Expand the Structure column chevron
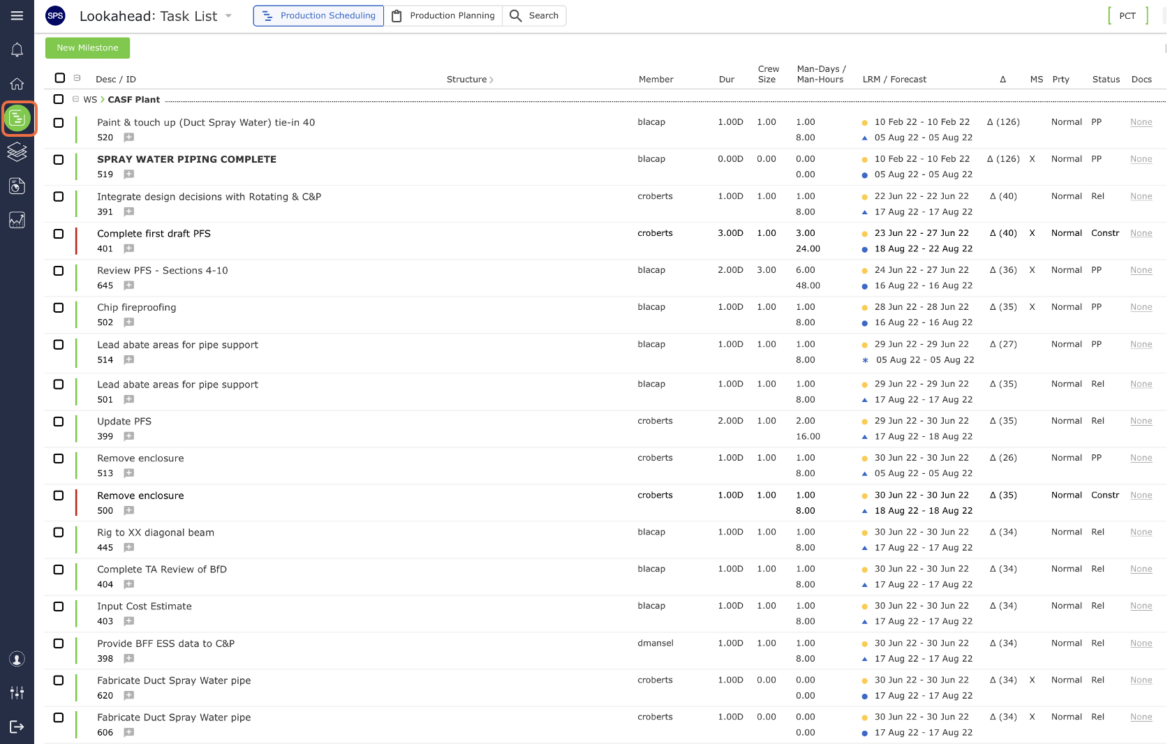Screen dimensions: 1170x744 coord(492,79)
